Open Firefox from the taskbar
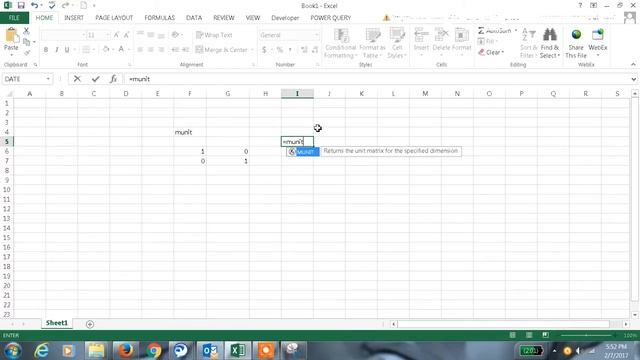The width and height of the screenshot is (640, 360). tap(126, 350)
